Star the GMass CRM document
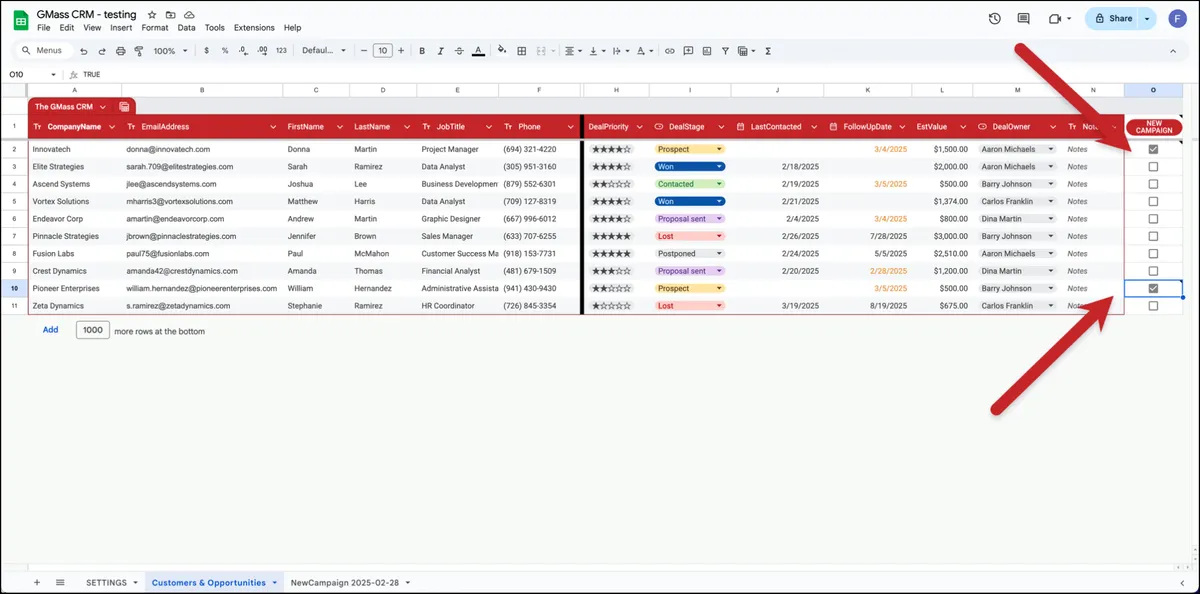This screenshot has height=594, width=1200. click(x=152, y=16)
